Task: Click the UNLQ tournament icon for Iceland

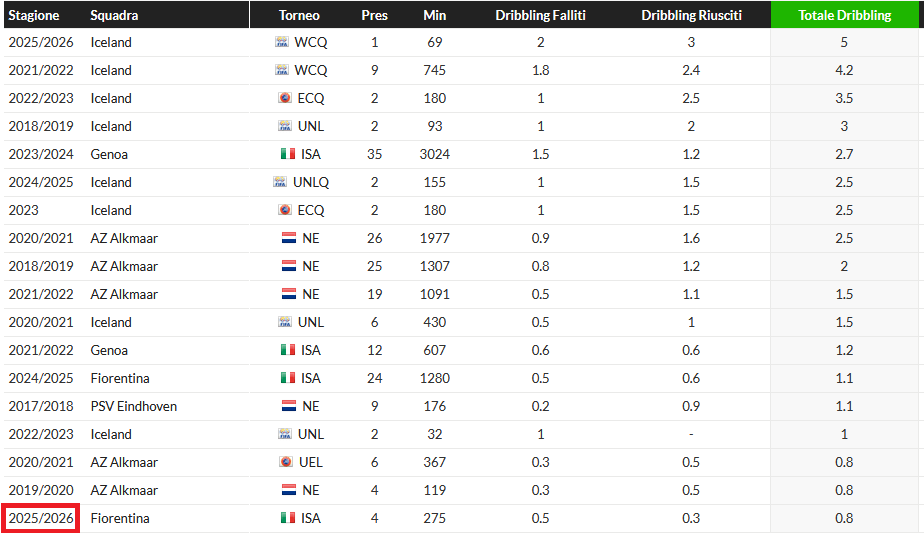Action: (x=280, y=182)
